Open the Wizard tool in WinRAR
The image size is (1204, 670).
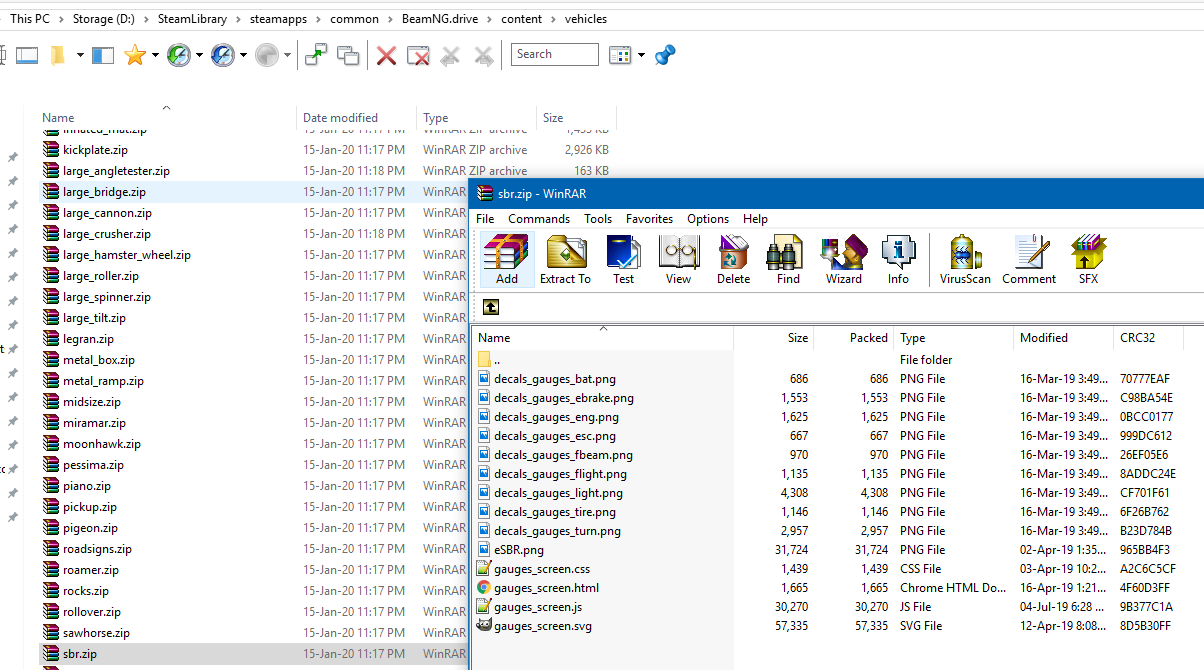[843, 260]
